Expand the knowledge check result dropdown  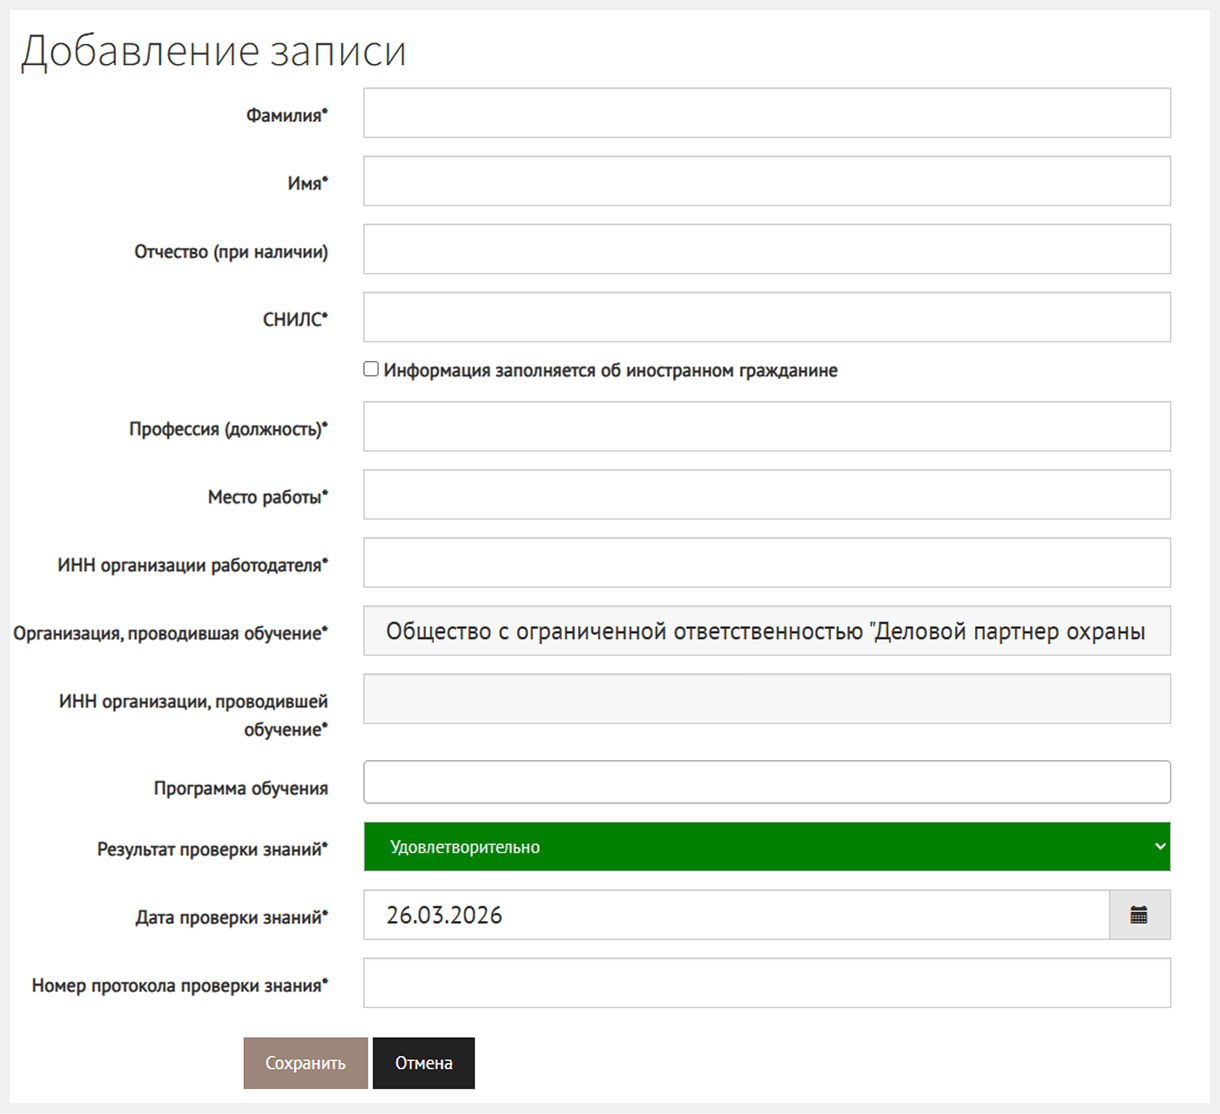click(x=766, y=847)
